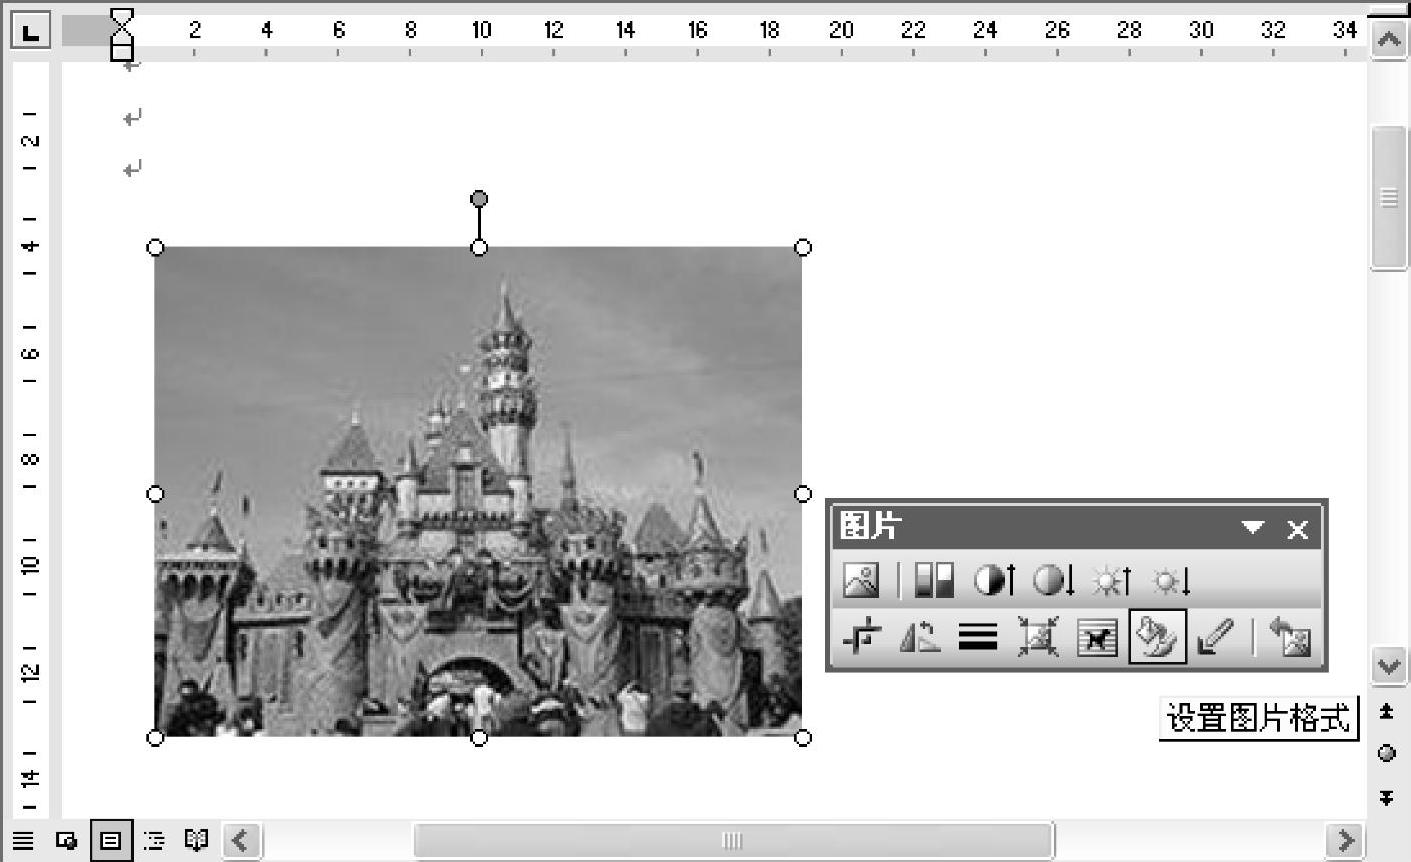1411x862 pixels.
Task: Click the vertical scrollbar down arrow
Action: click(x=1388, y=665)
